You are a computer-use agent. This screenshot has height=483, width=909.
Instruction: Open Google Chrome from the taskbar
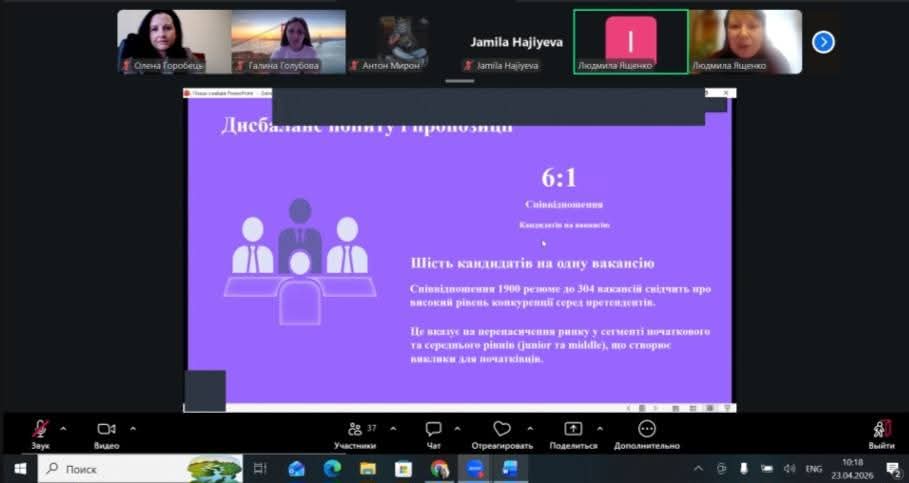439,468
